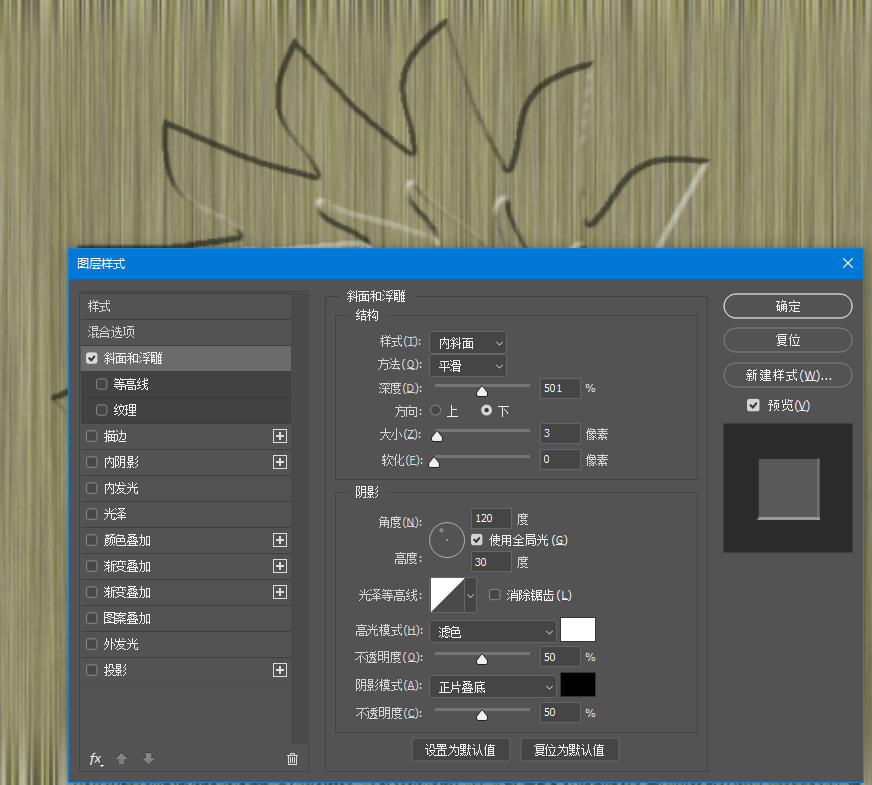Select the 描边 effect row

tap(186, 436)
